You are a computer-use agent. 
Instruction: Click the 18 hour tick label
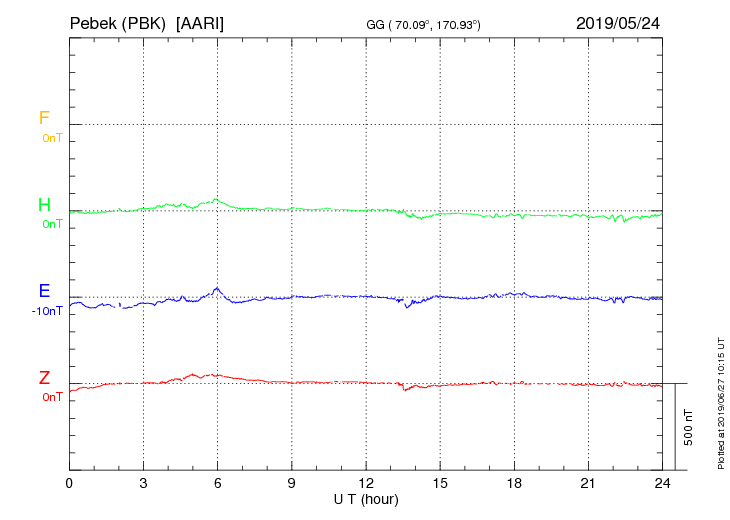(x=514, y=483)
